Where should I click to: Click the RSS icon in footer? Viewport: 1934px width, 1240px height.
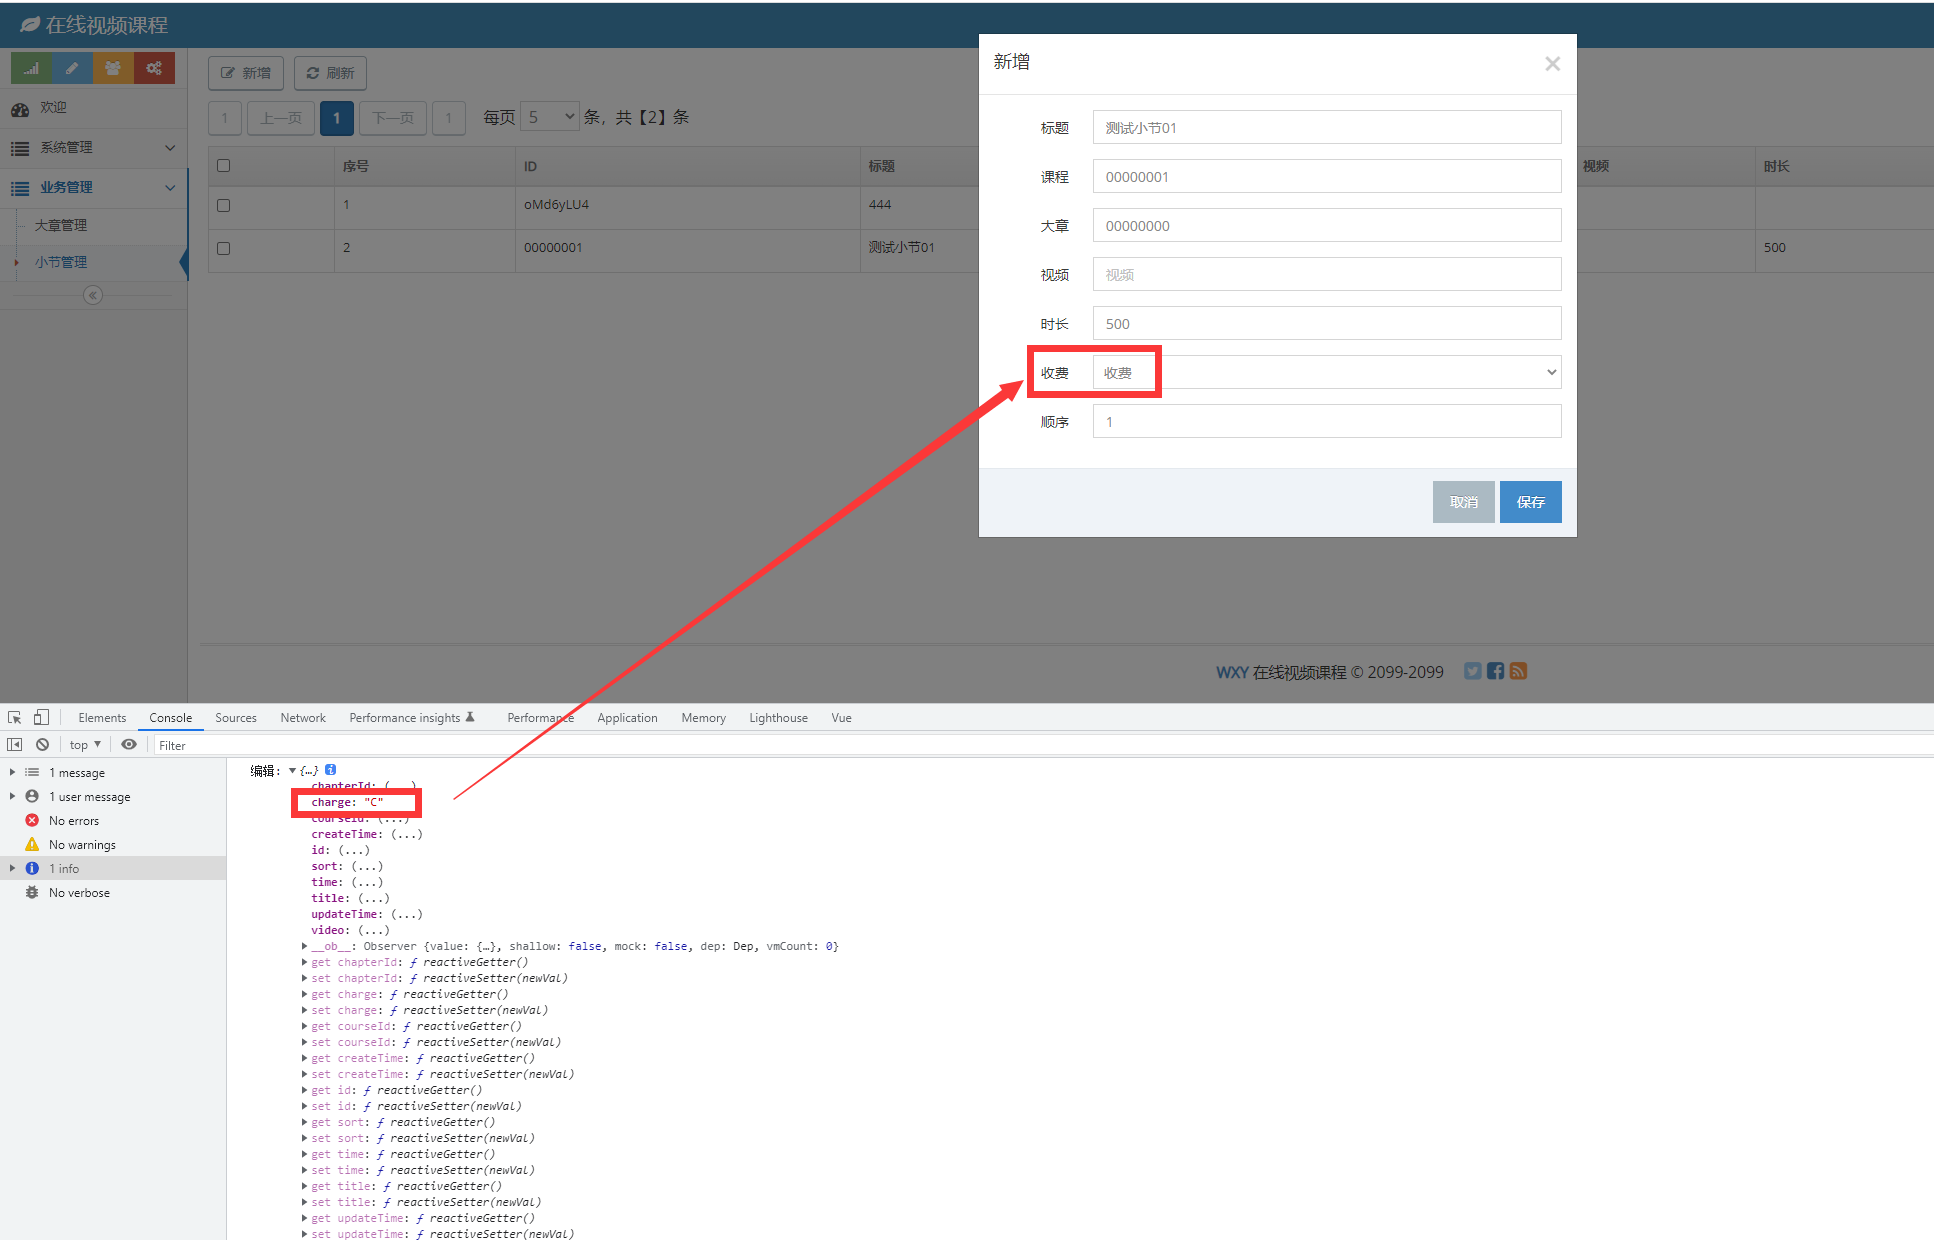(1518, 671)
